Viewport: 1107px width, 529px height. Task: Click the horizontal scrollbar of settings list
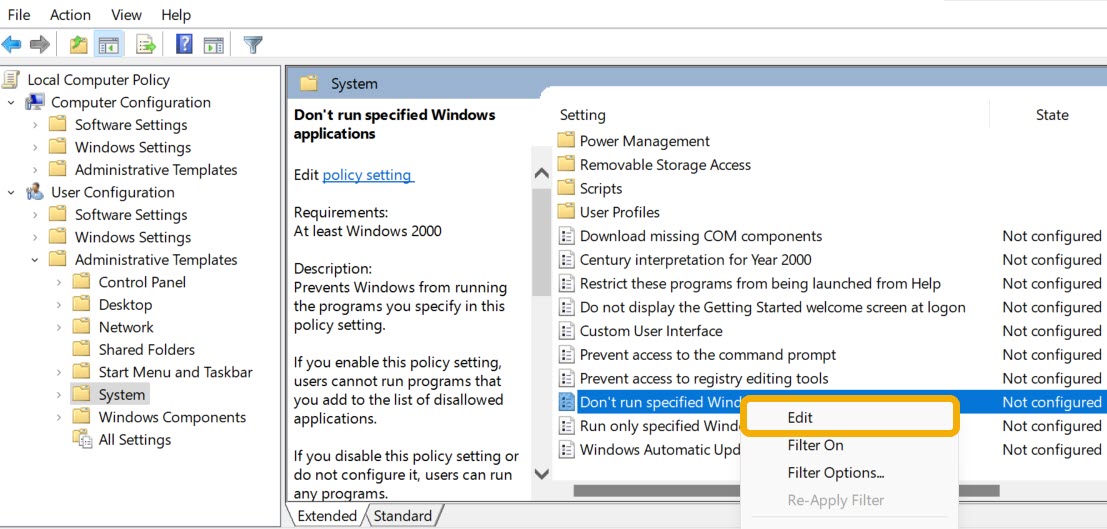(786, 490)
